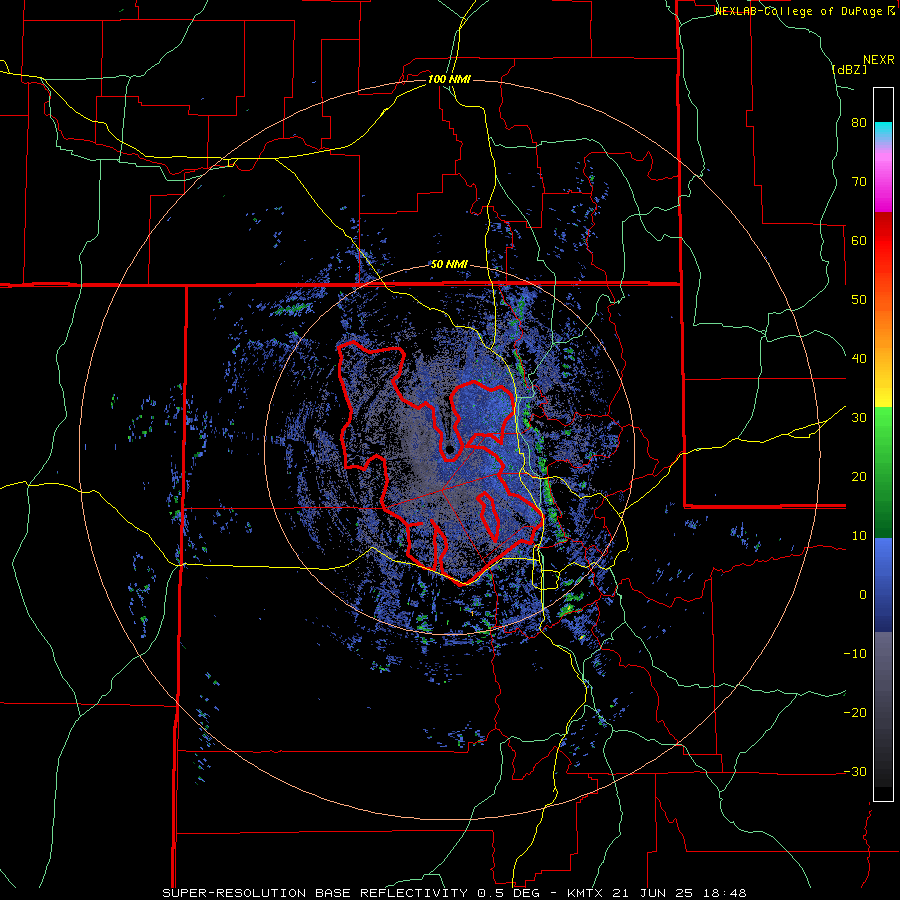Click the 0 value on the dBZ scale
Image resolution: width=900 pixels, height=900 pixels.
click(x=863, y=595)
